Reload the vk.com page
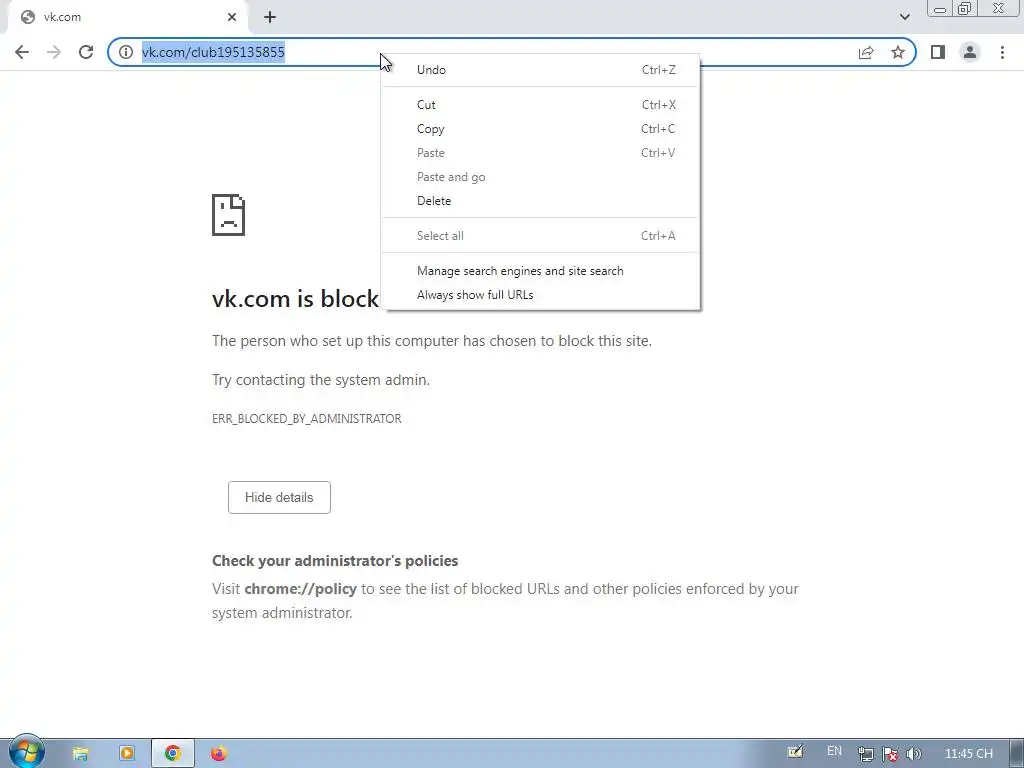Screen dimensions: 1024x768 86,52
